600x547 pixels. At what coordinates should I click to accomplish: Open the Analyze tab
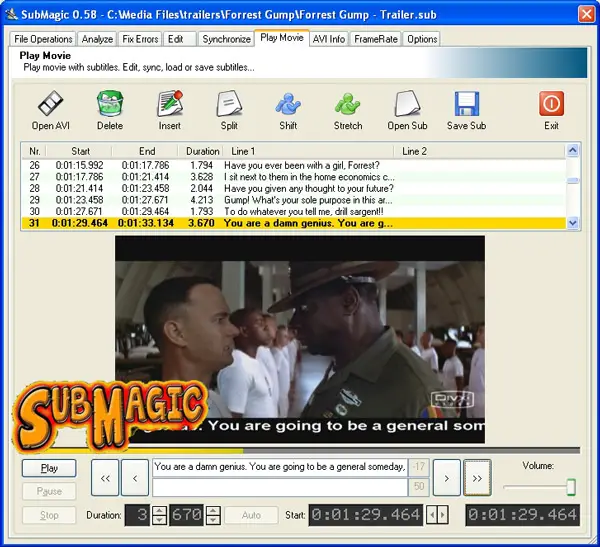click(97, 39)
